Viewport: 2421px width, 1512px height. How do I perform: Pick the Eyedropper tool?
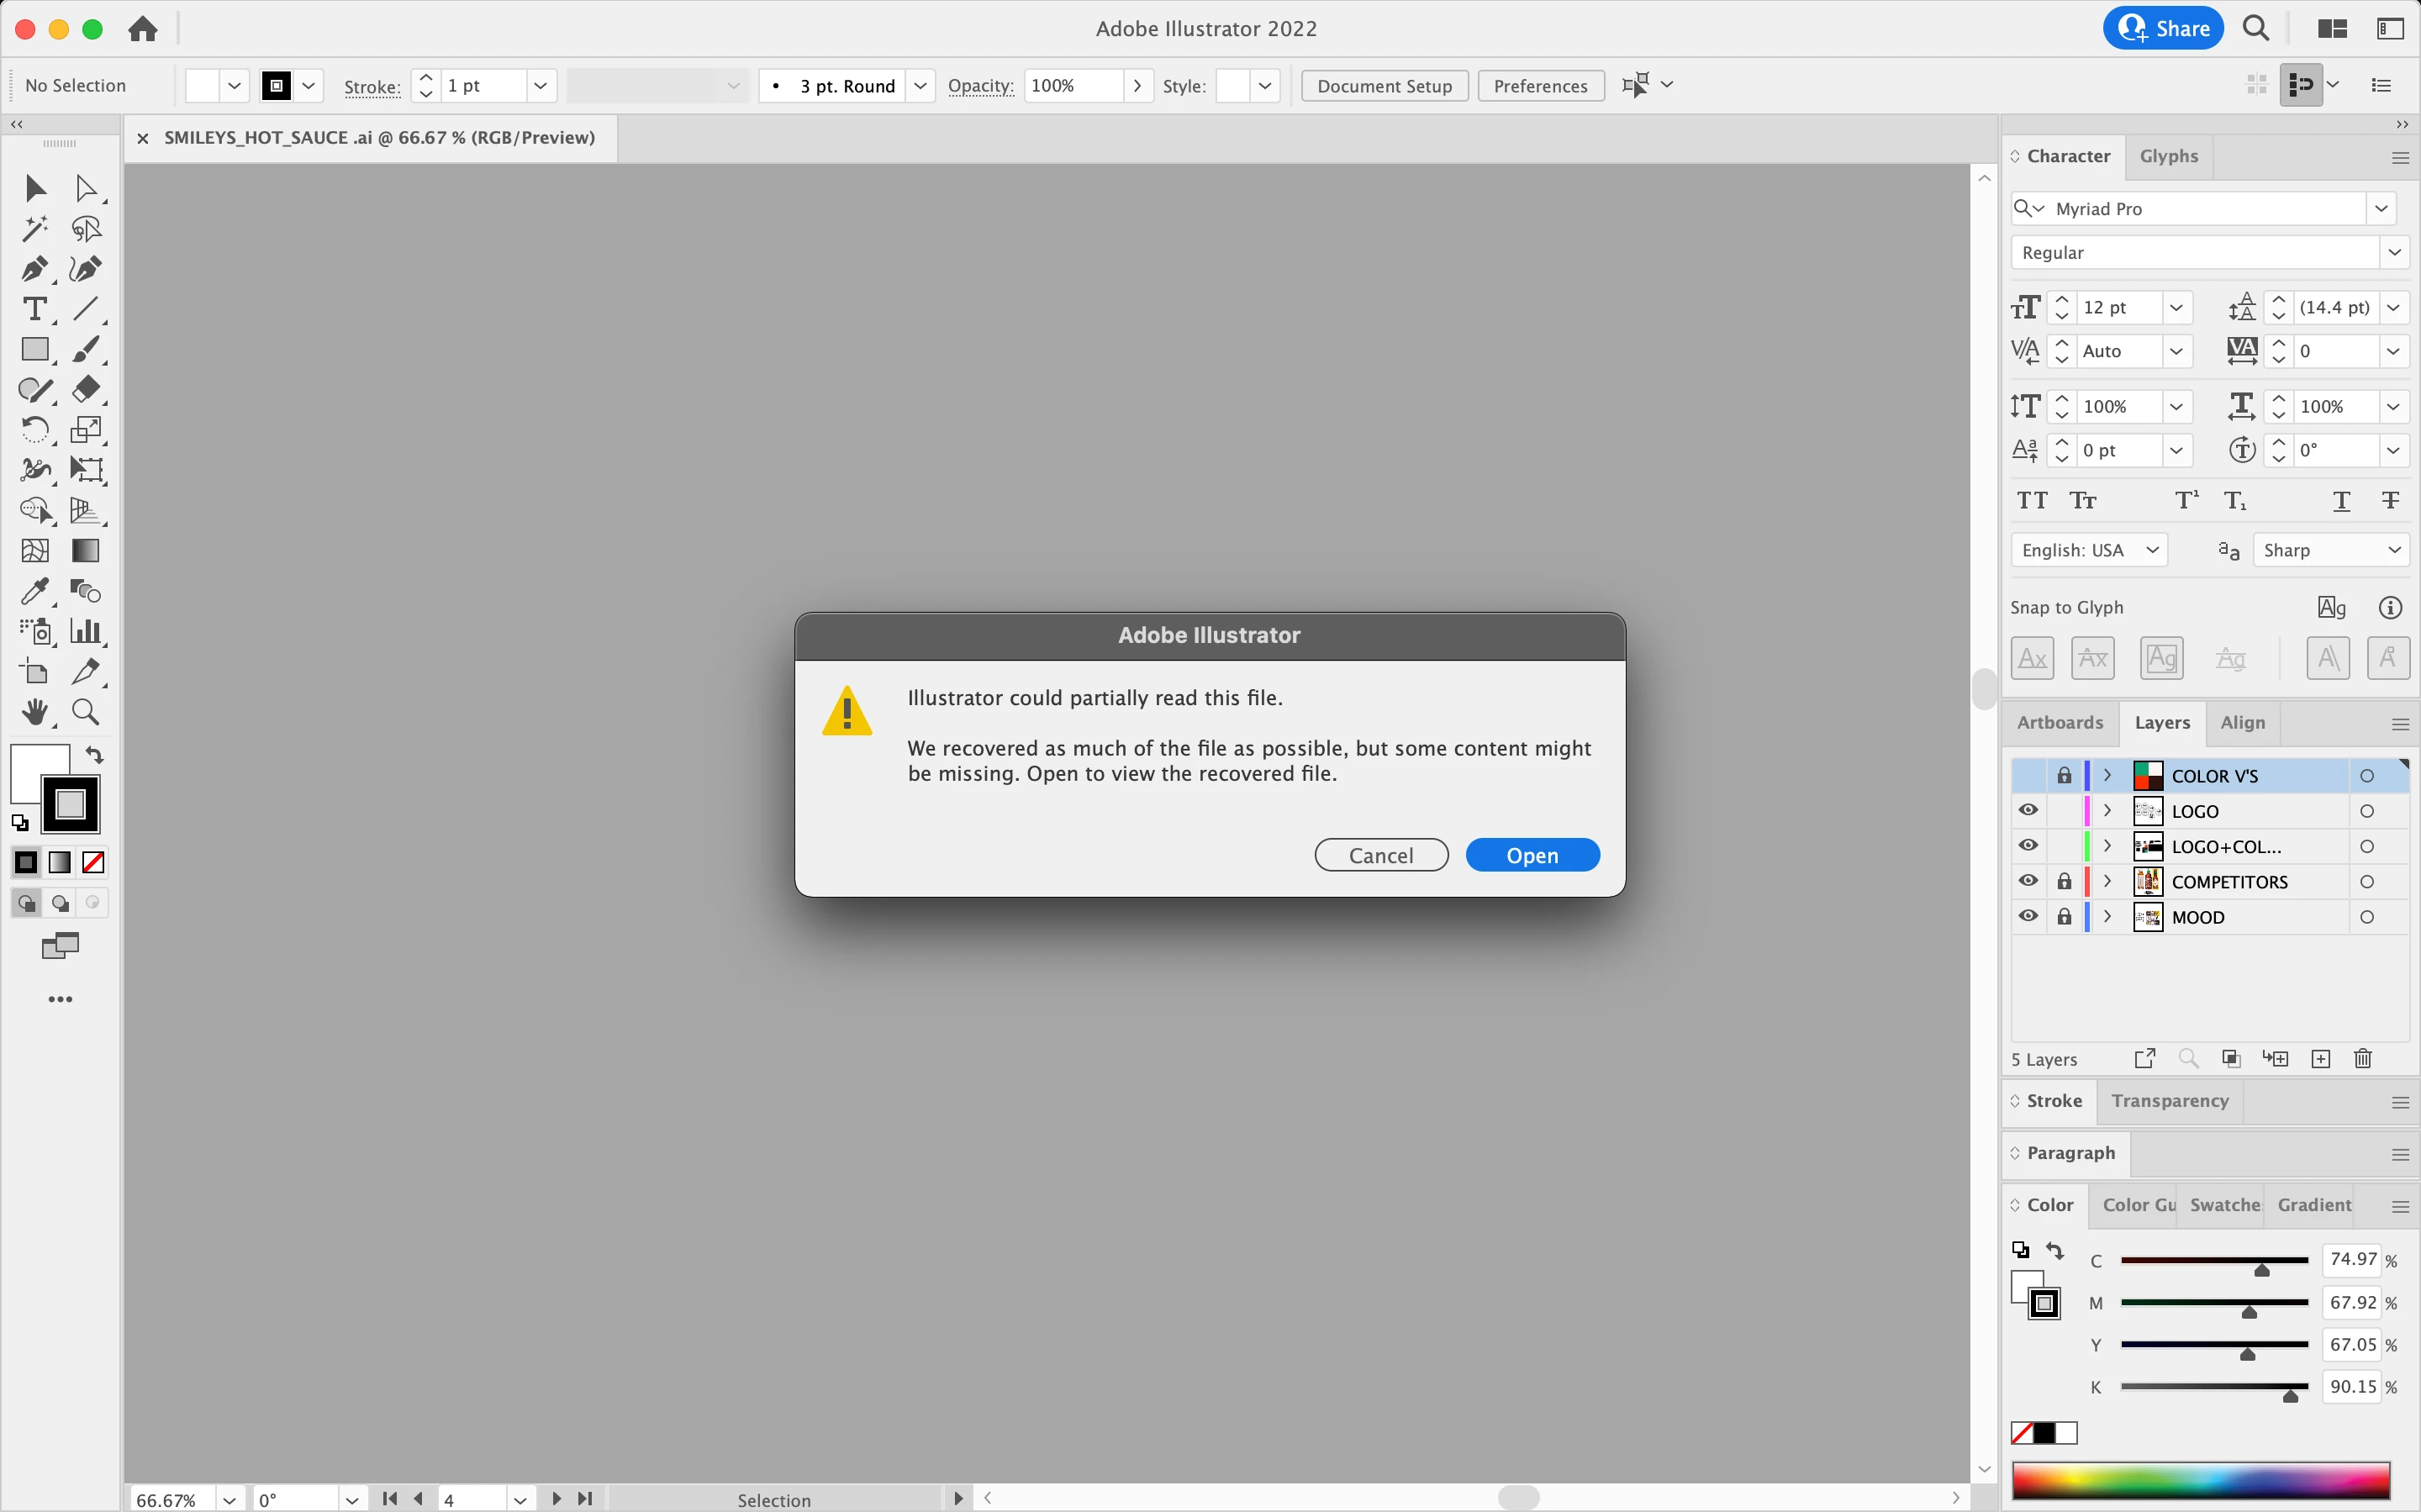coord(34,591)
